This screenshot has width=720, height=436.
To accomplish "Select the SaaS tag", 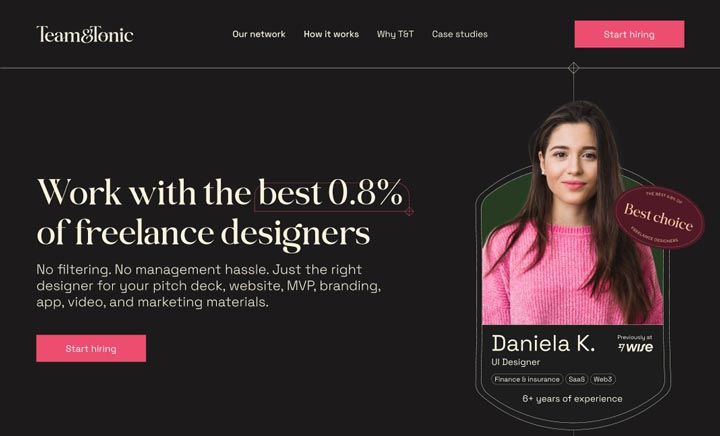I will (576, 379).
